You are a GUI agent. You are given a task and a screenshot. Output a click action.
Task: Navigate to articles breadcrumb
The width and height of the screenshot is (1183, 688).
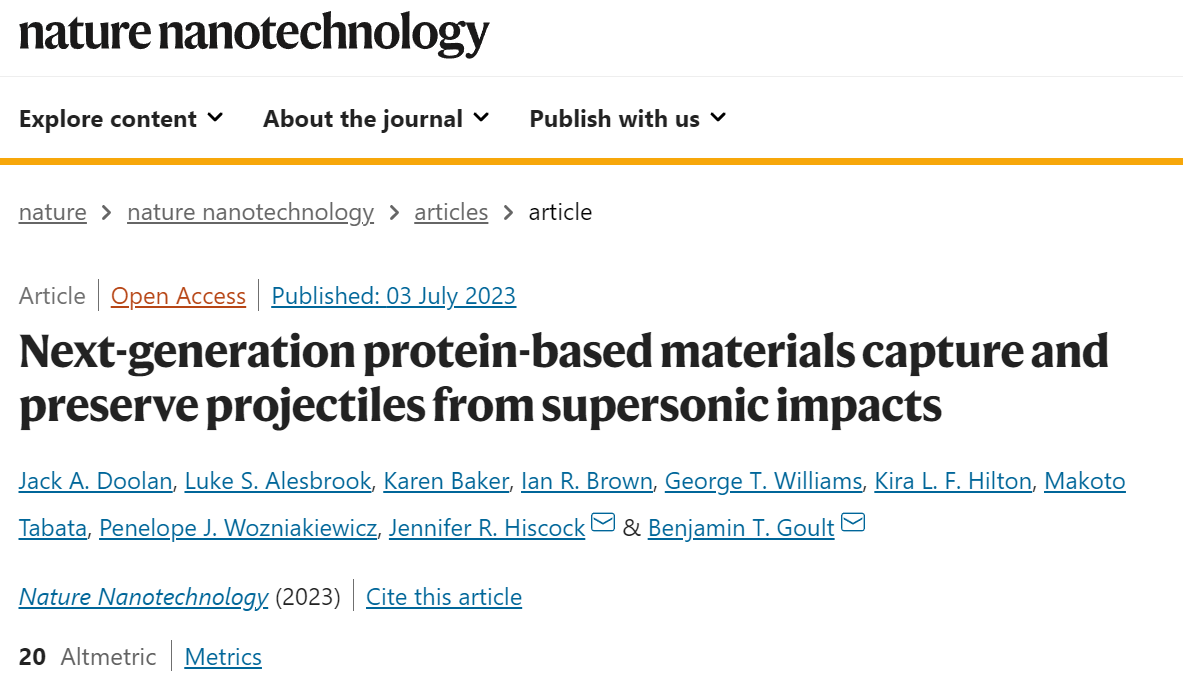pos(451,212)
